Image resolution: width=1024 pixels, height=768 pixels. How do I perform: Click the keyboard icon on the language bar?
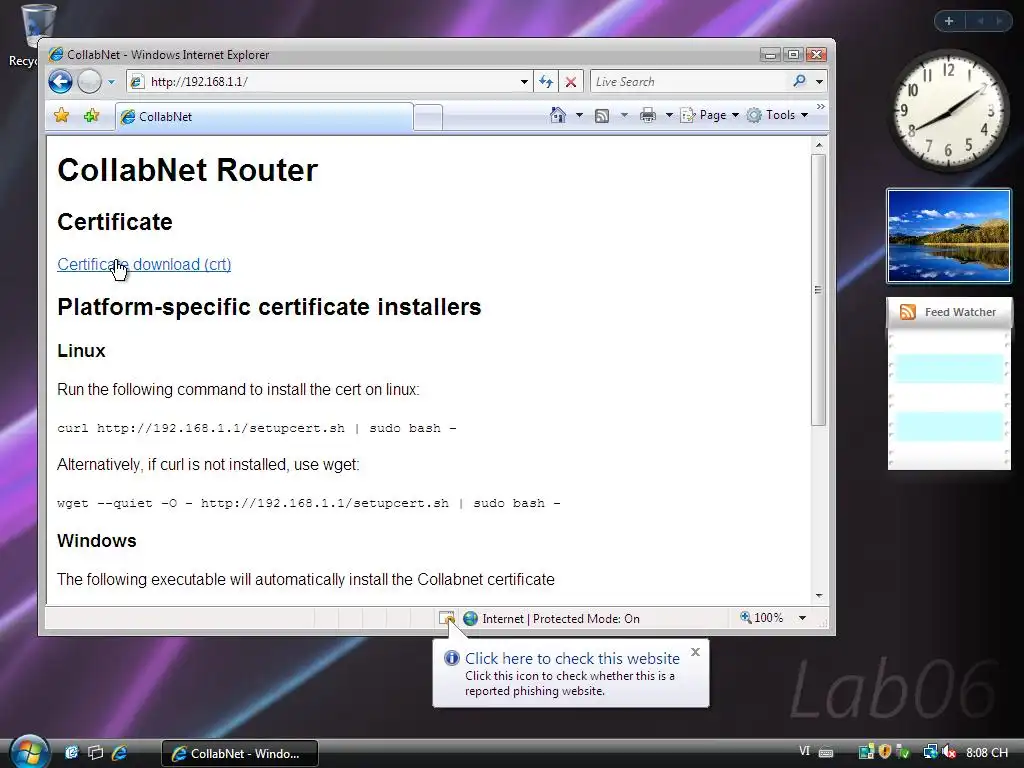tap(826, 753)
